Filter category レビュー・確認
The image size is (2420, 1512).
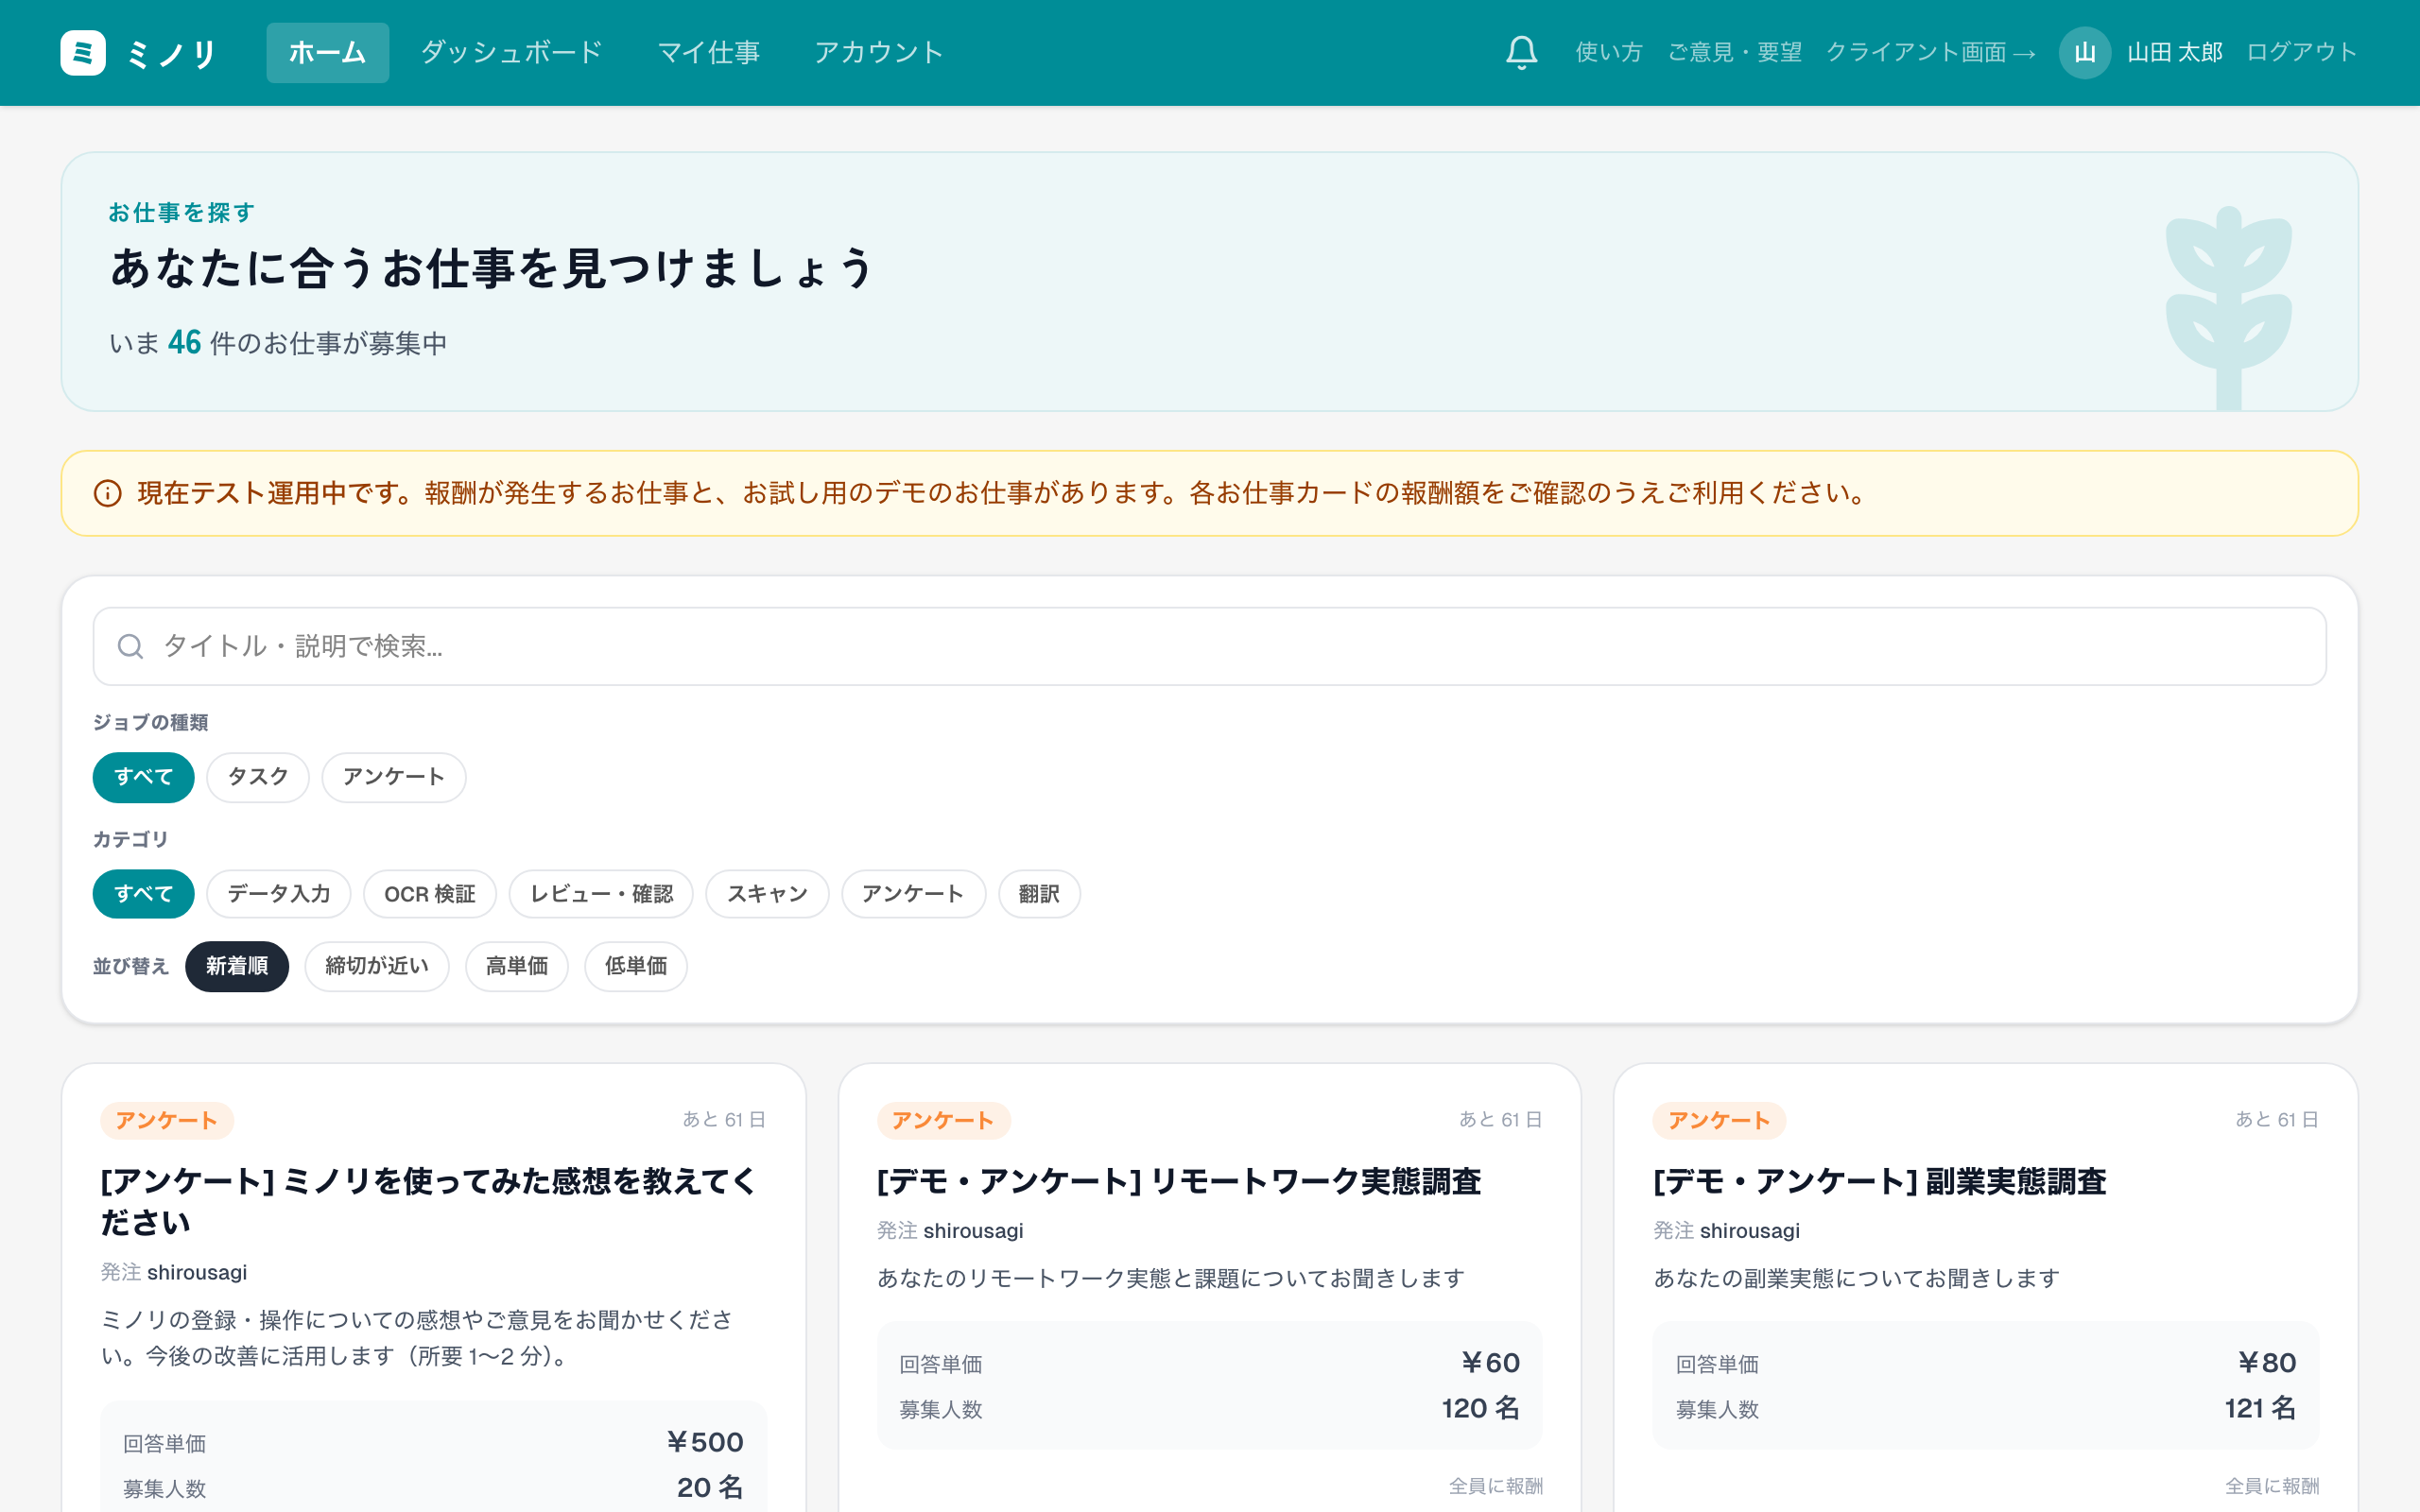coord(601,894)
